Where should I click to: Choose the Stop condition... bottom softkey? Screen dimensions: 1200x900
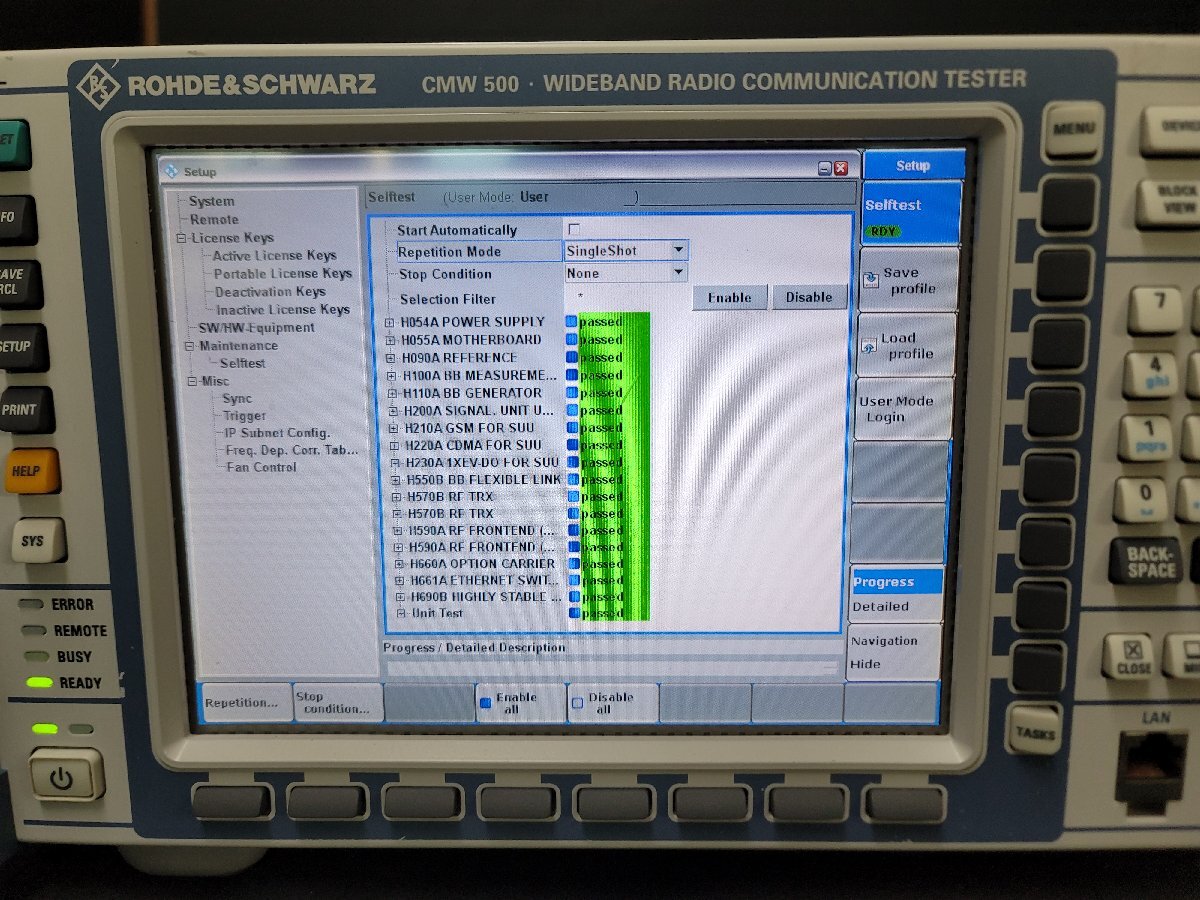338,703
